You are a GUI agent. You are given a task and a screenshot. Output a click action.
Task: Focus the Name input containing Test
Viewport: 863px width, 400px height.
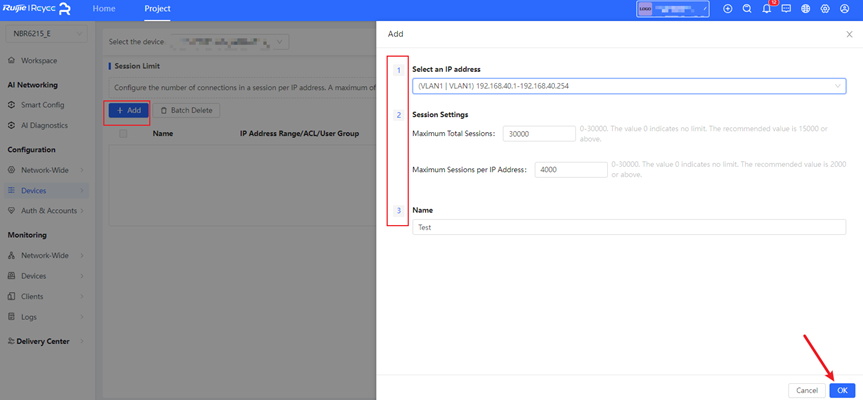tap(628, 227)
